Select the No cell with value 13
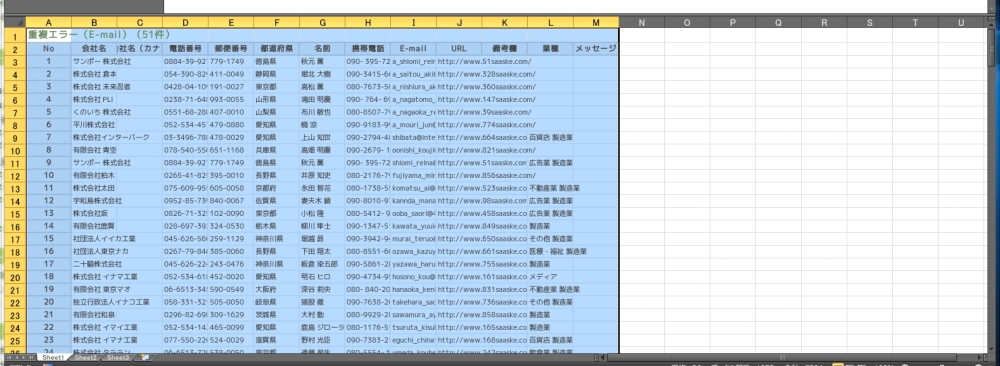 [x=49, y=213]
